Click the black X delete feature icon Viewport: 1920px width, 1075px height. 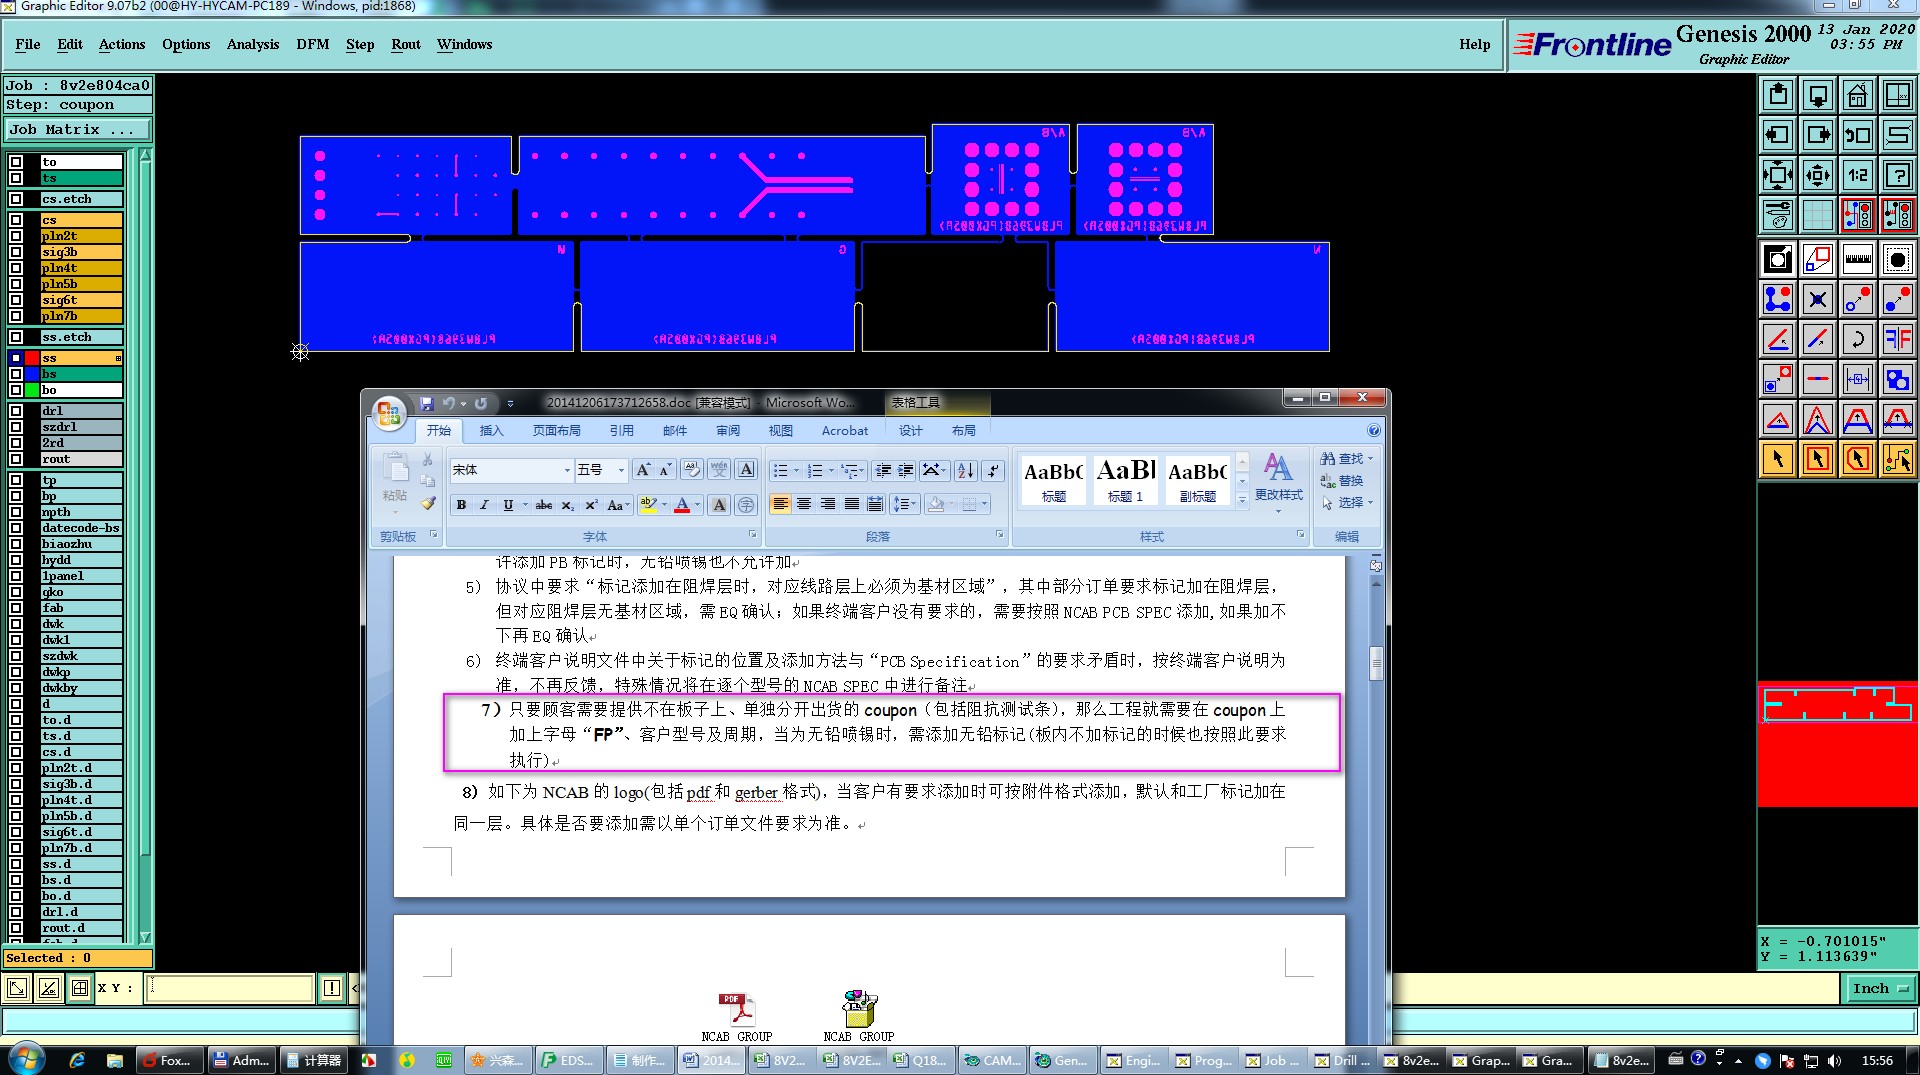(x=1817, y=299)
